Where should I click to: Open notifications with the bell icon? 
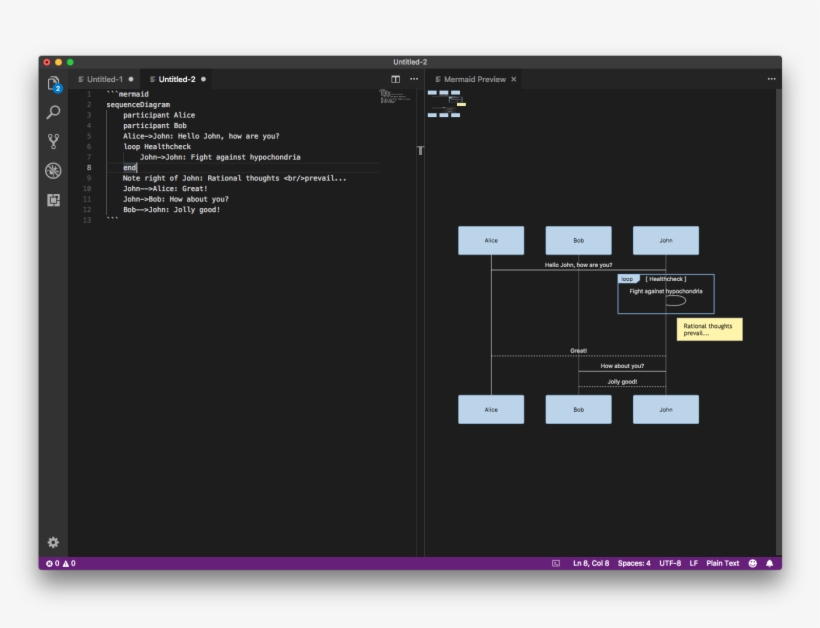point(768,563)
